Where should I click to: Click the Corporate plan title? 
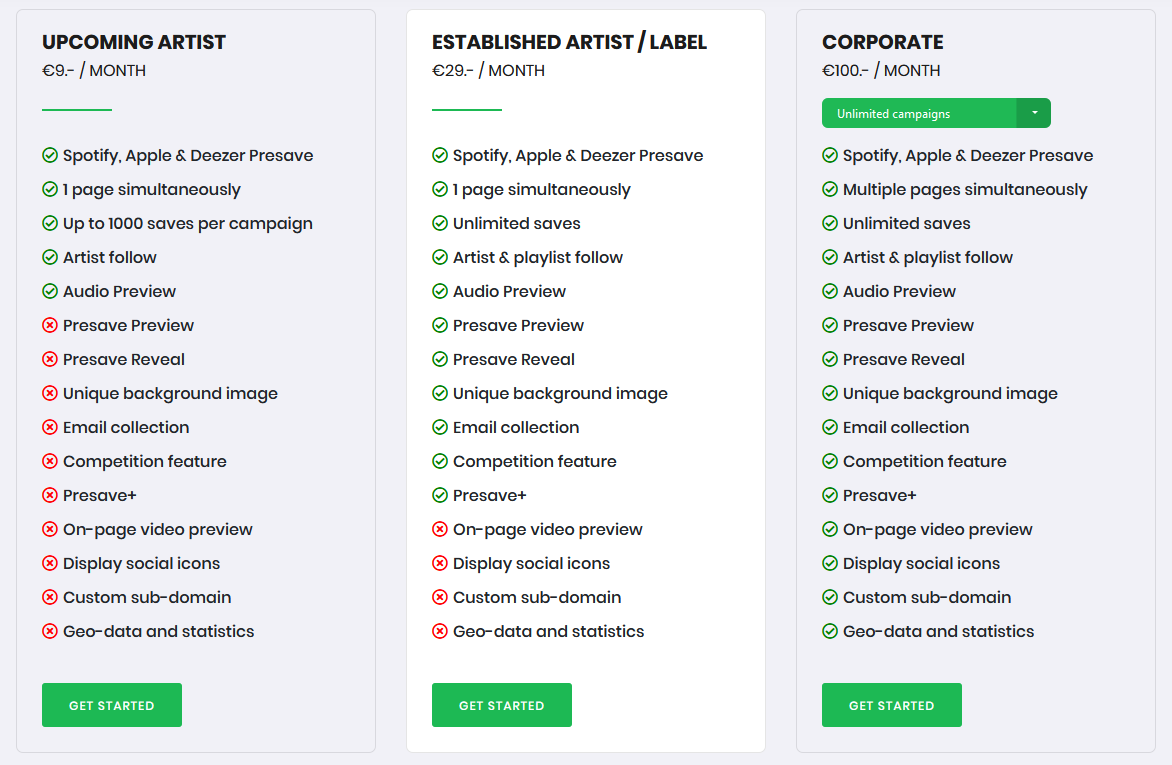[x=883, y=42]
